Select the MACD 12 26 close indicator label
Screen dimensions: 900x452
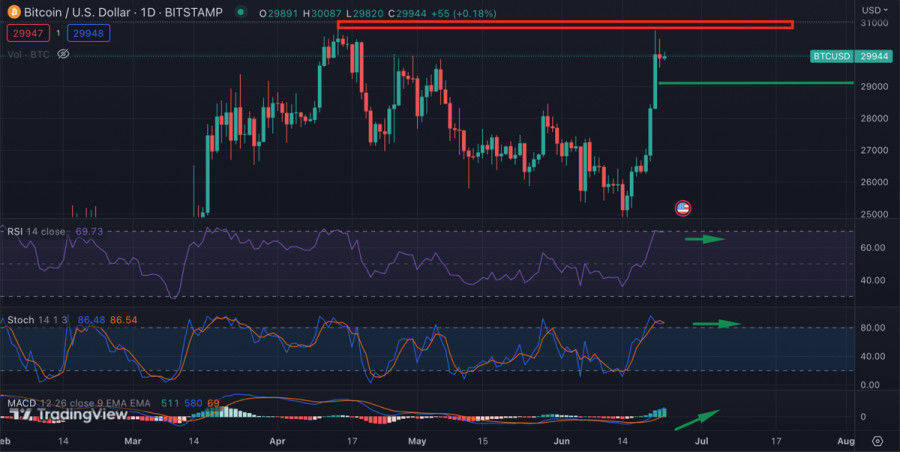(79, 403)
